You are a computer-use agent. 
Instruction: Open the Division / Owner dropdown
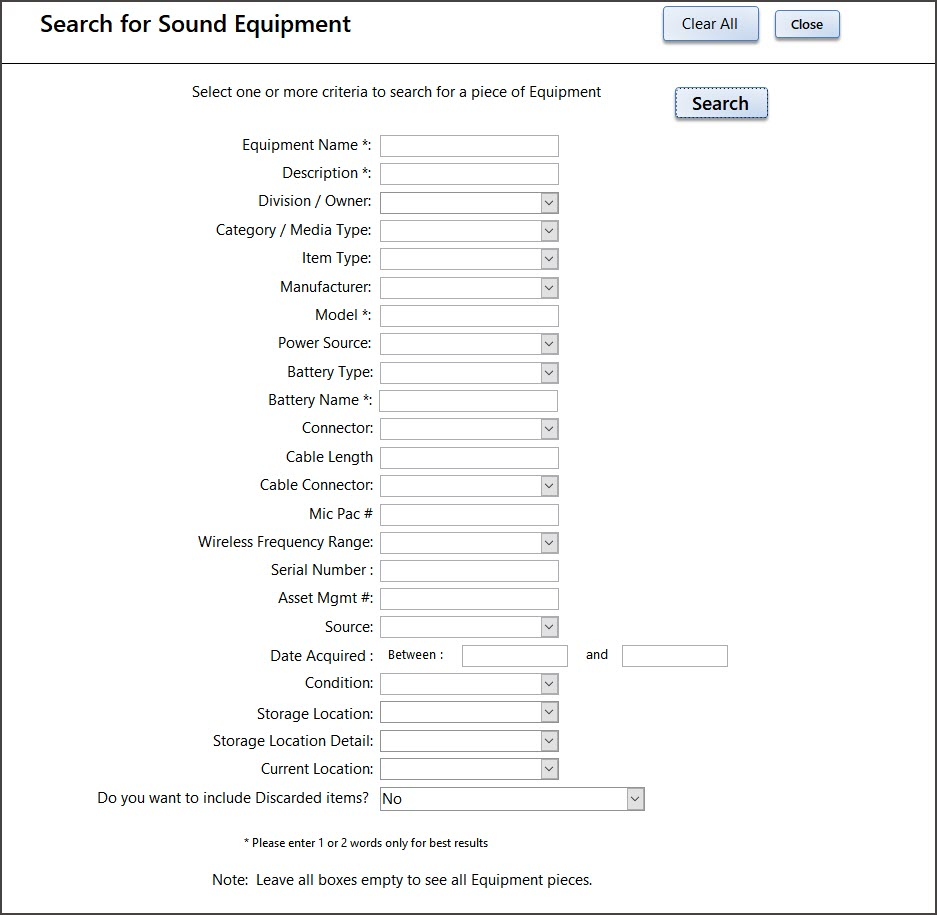(549, 203)
